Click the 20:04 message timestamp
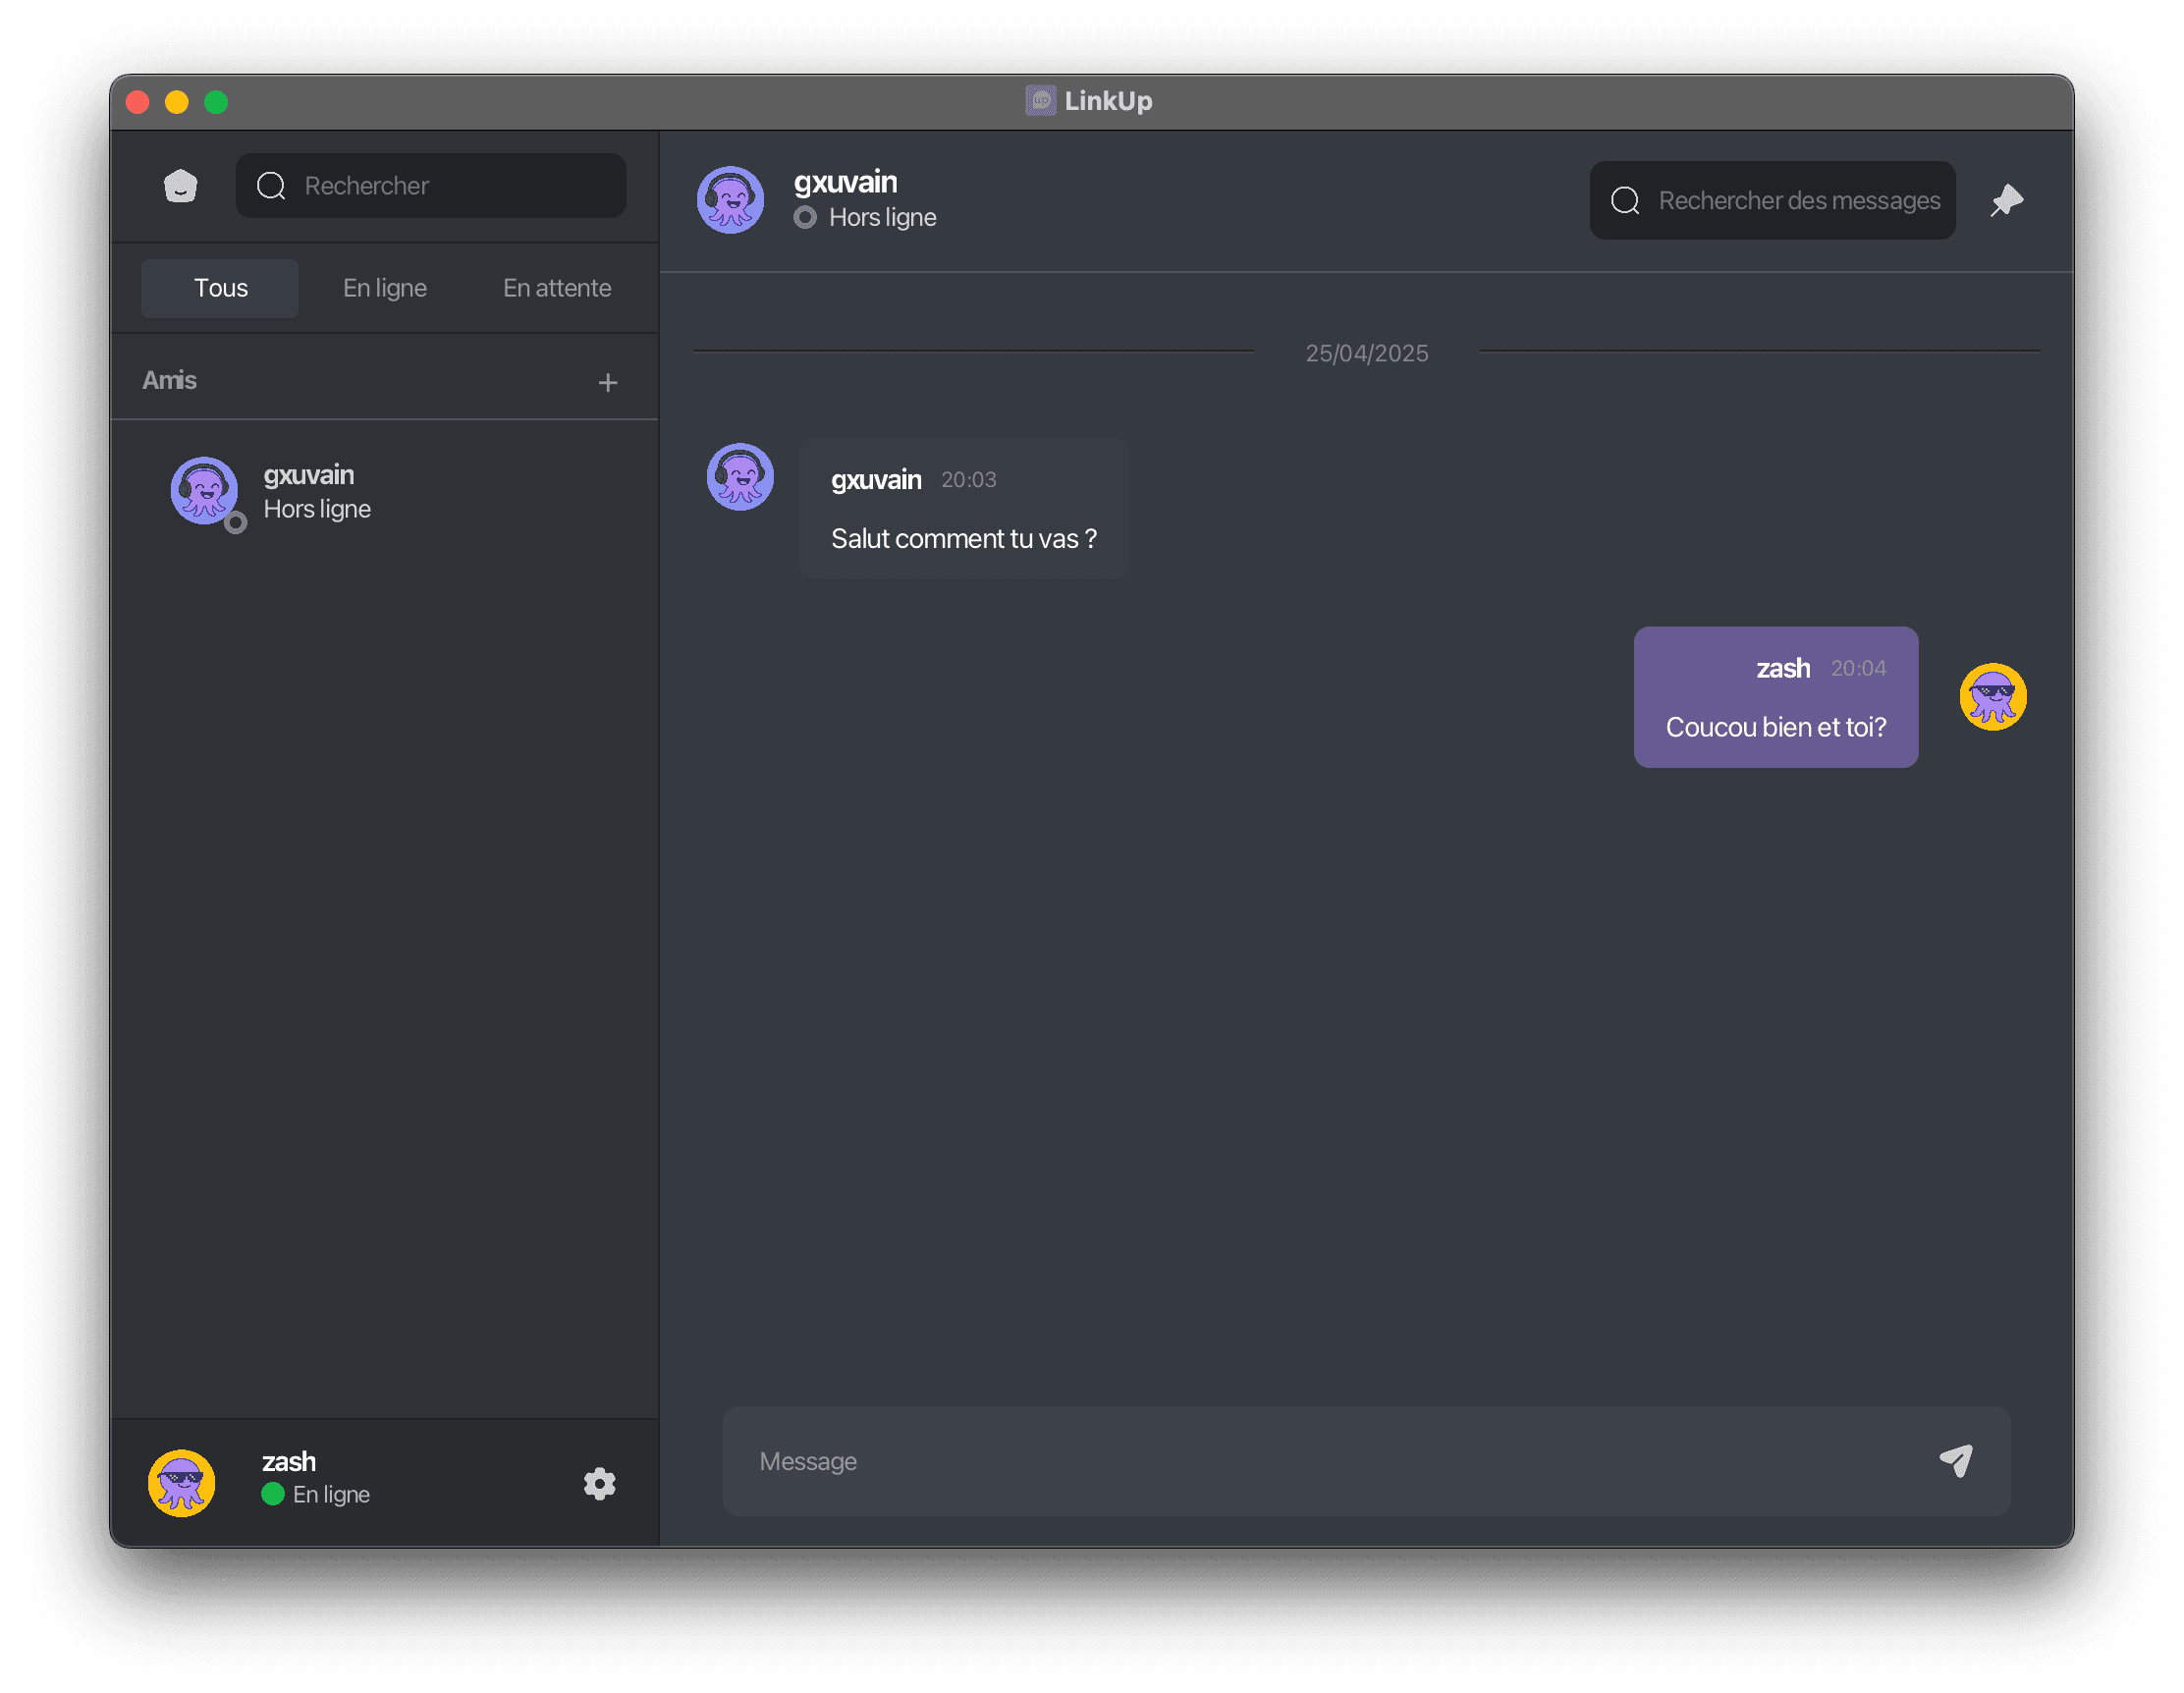Image resolution: width=2184 pixels, height=1693 pixels. tap(1858, 668)
